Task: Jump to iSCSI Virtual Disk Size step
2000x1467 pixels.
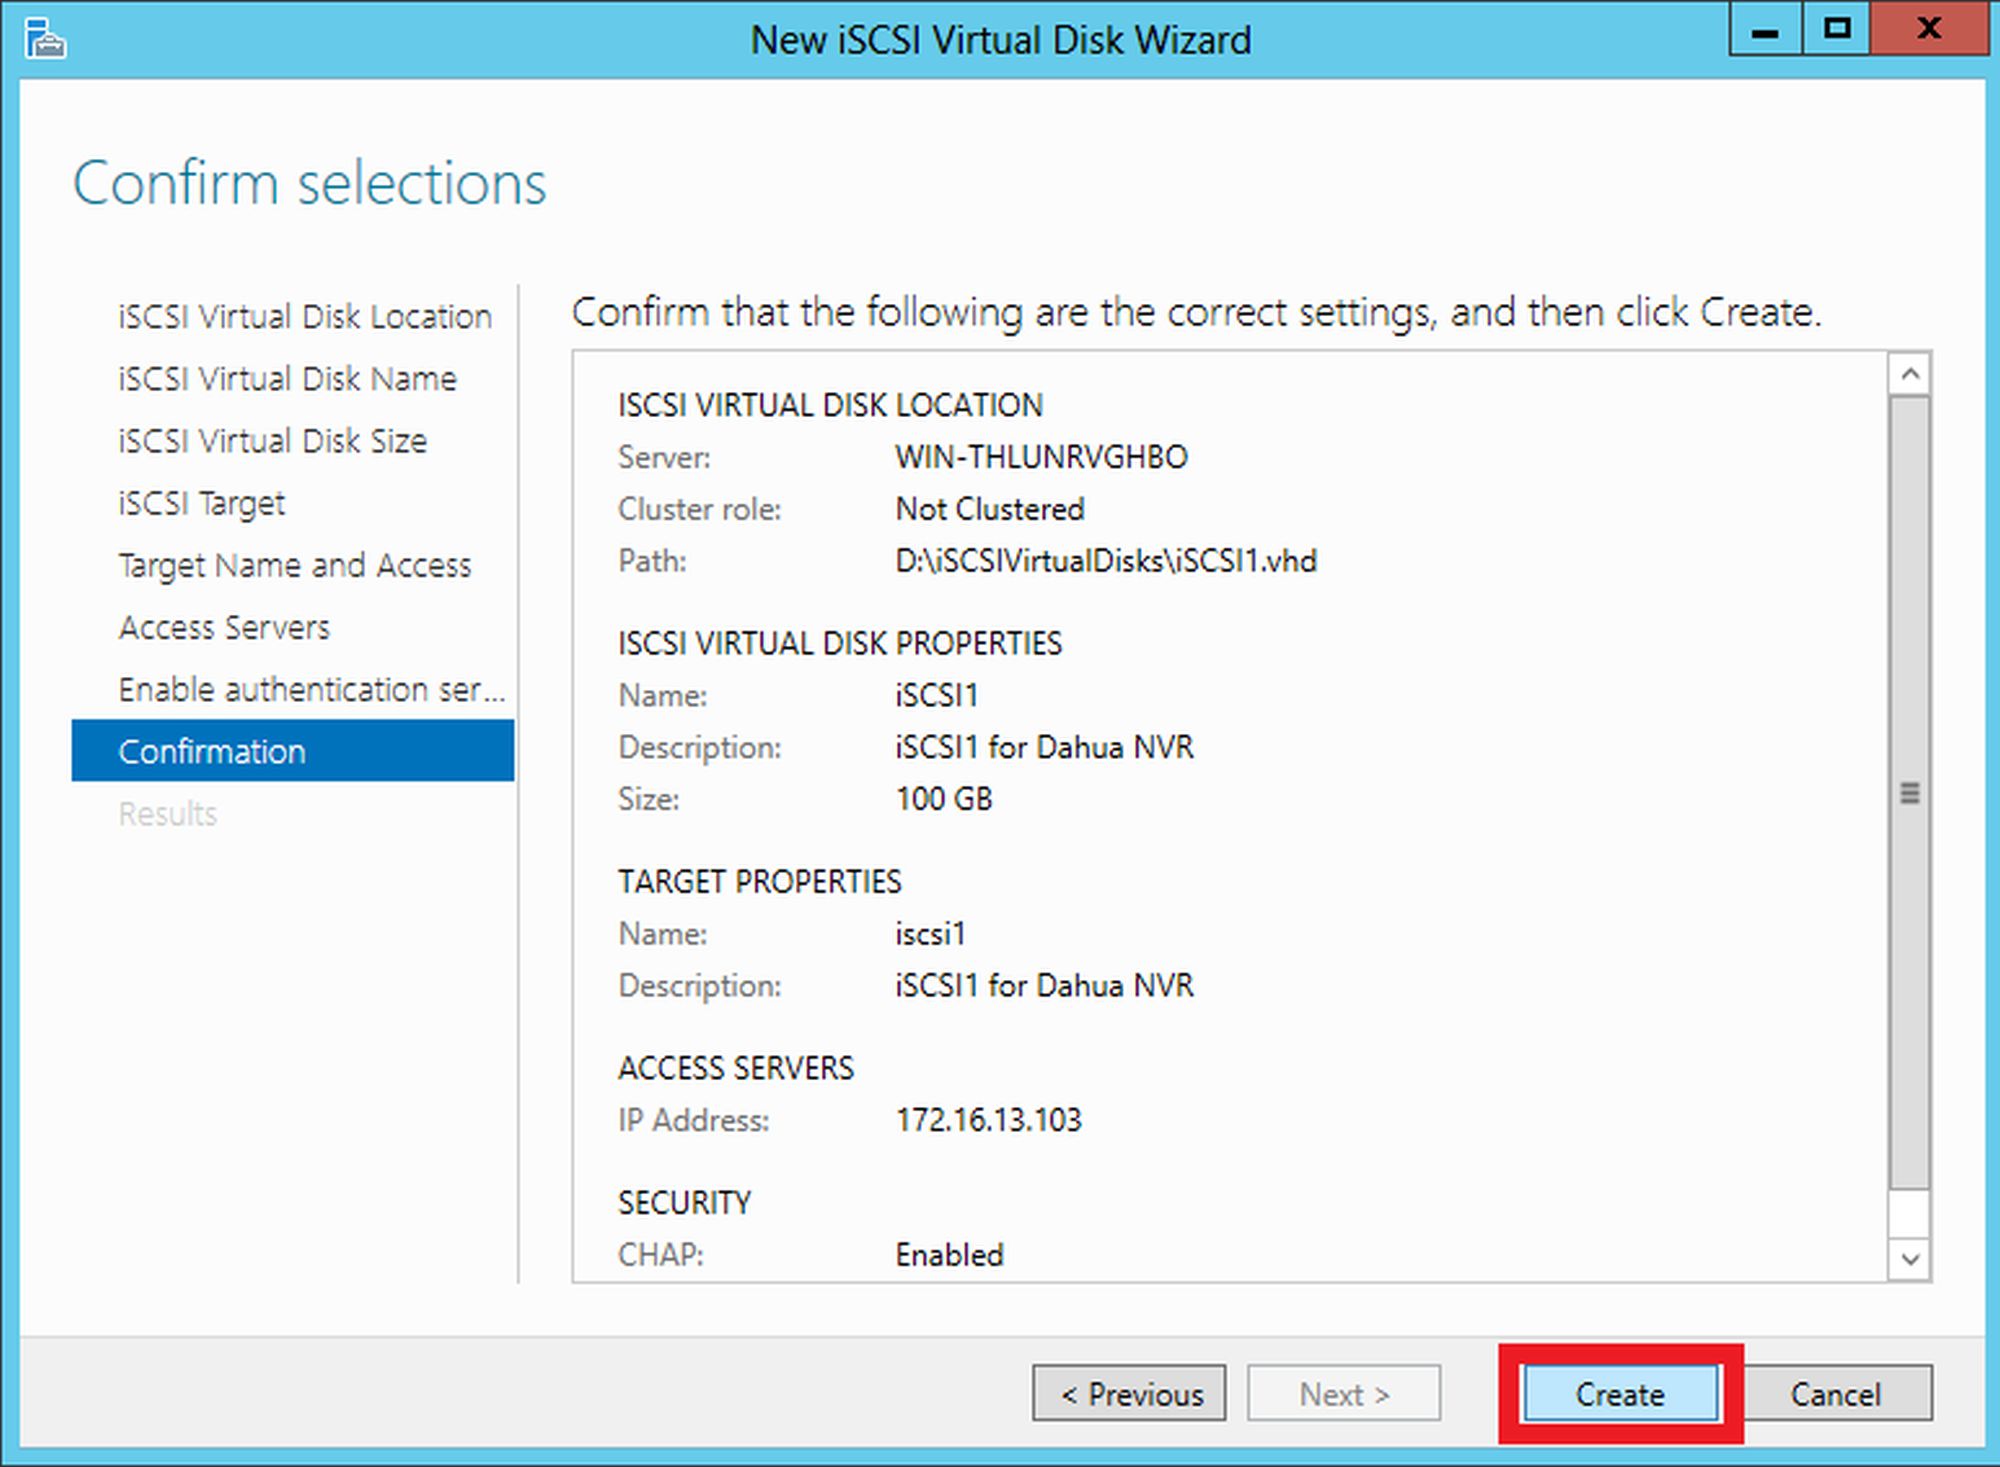Action: 272,441
